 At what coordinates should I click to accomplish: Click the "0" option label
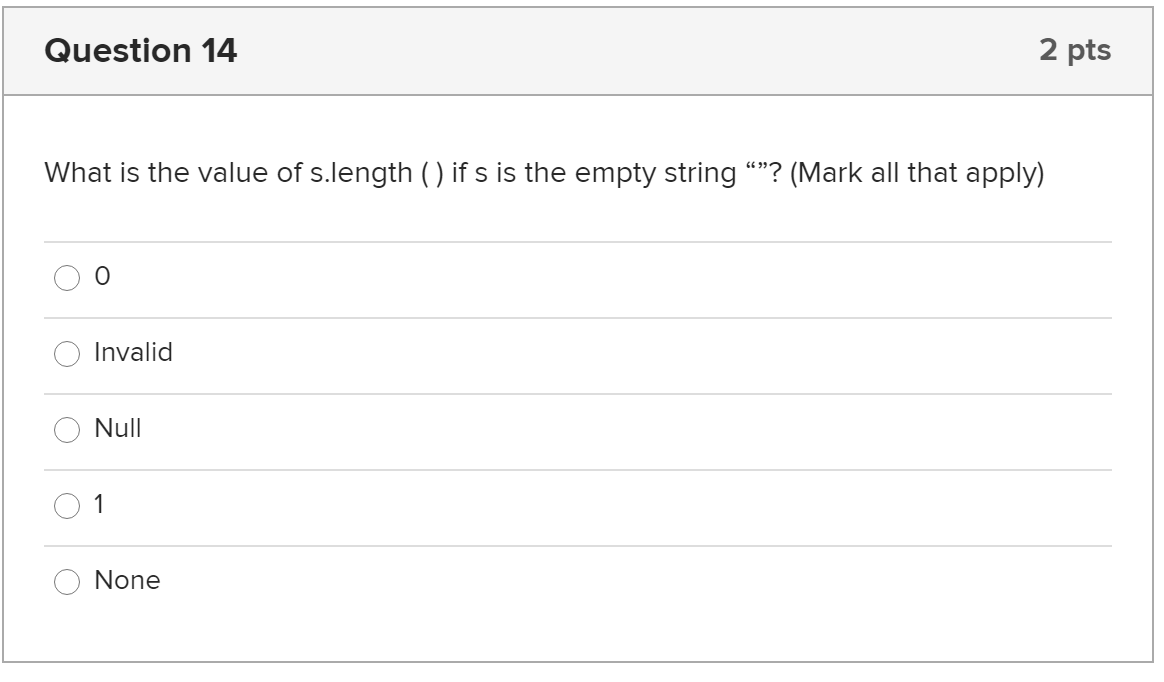[100, 276]
